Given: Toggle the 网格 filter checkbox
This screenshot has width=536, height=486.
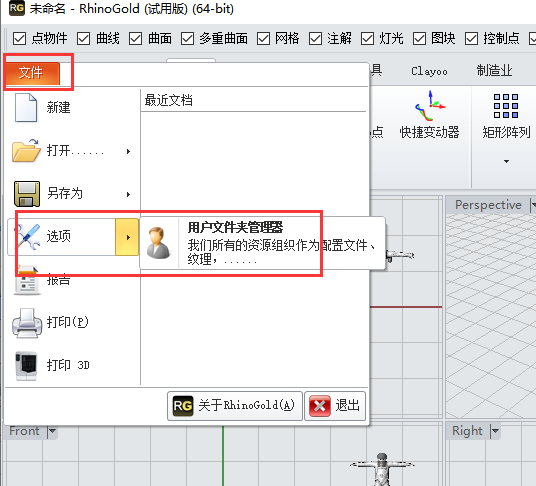Looking at the screenshot, I should click(x=263, y=39).
